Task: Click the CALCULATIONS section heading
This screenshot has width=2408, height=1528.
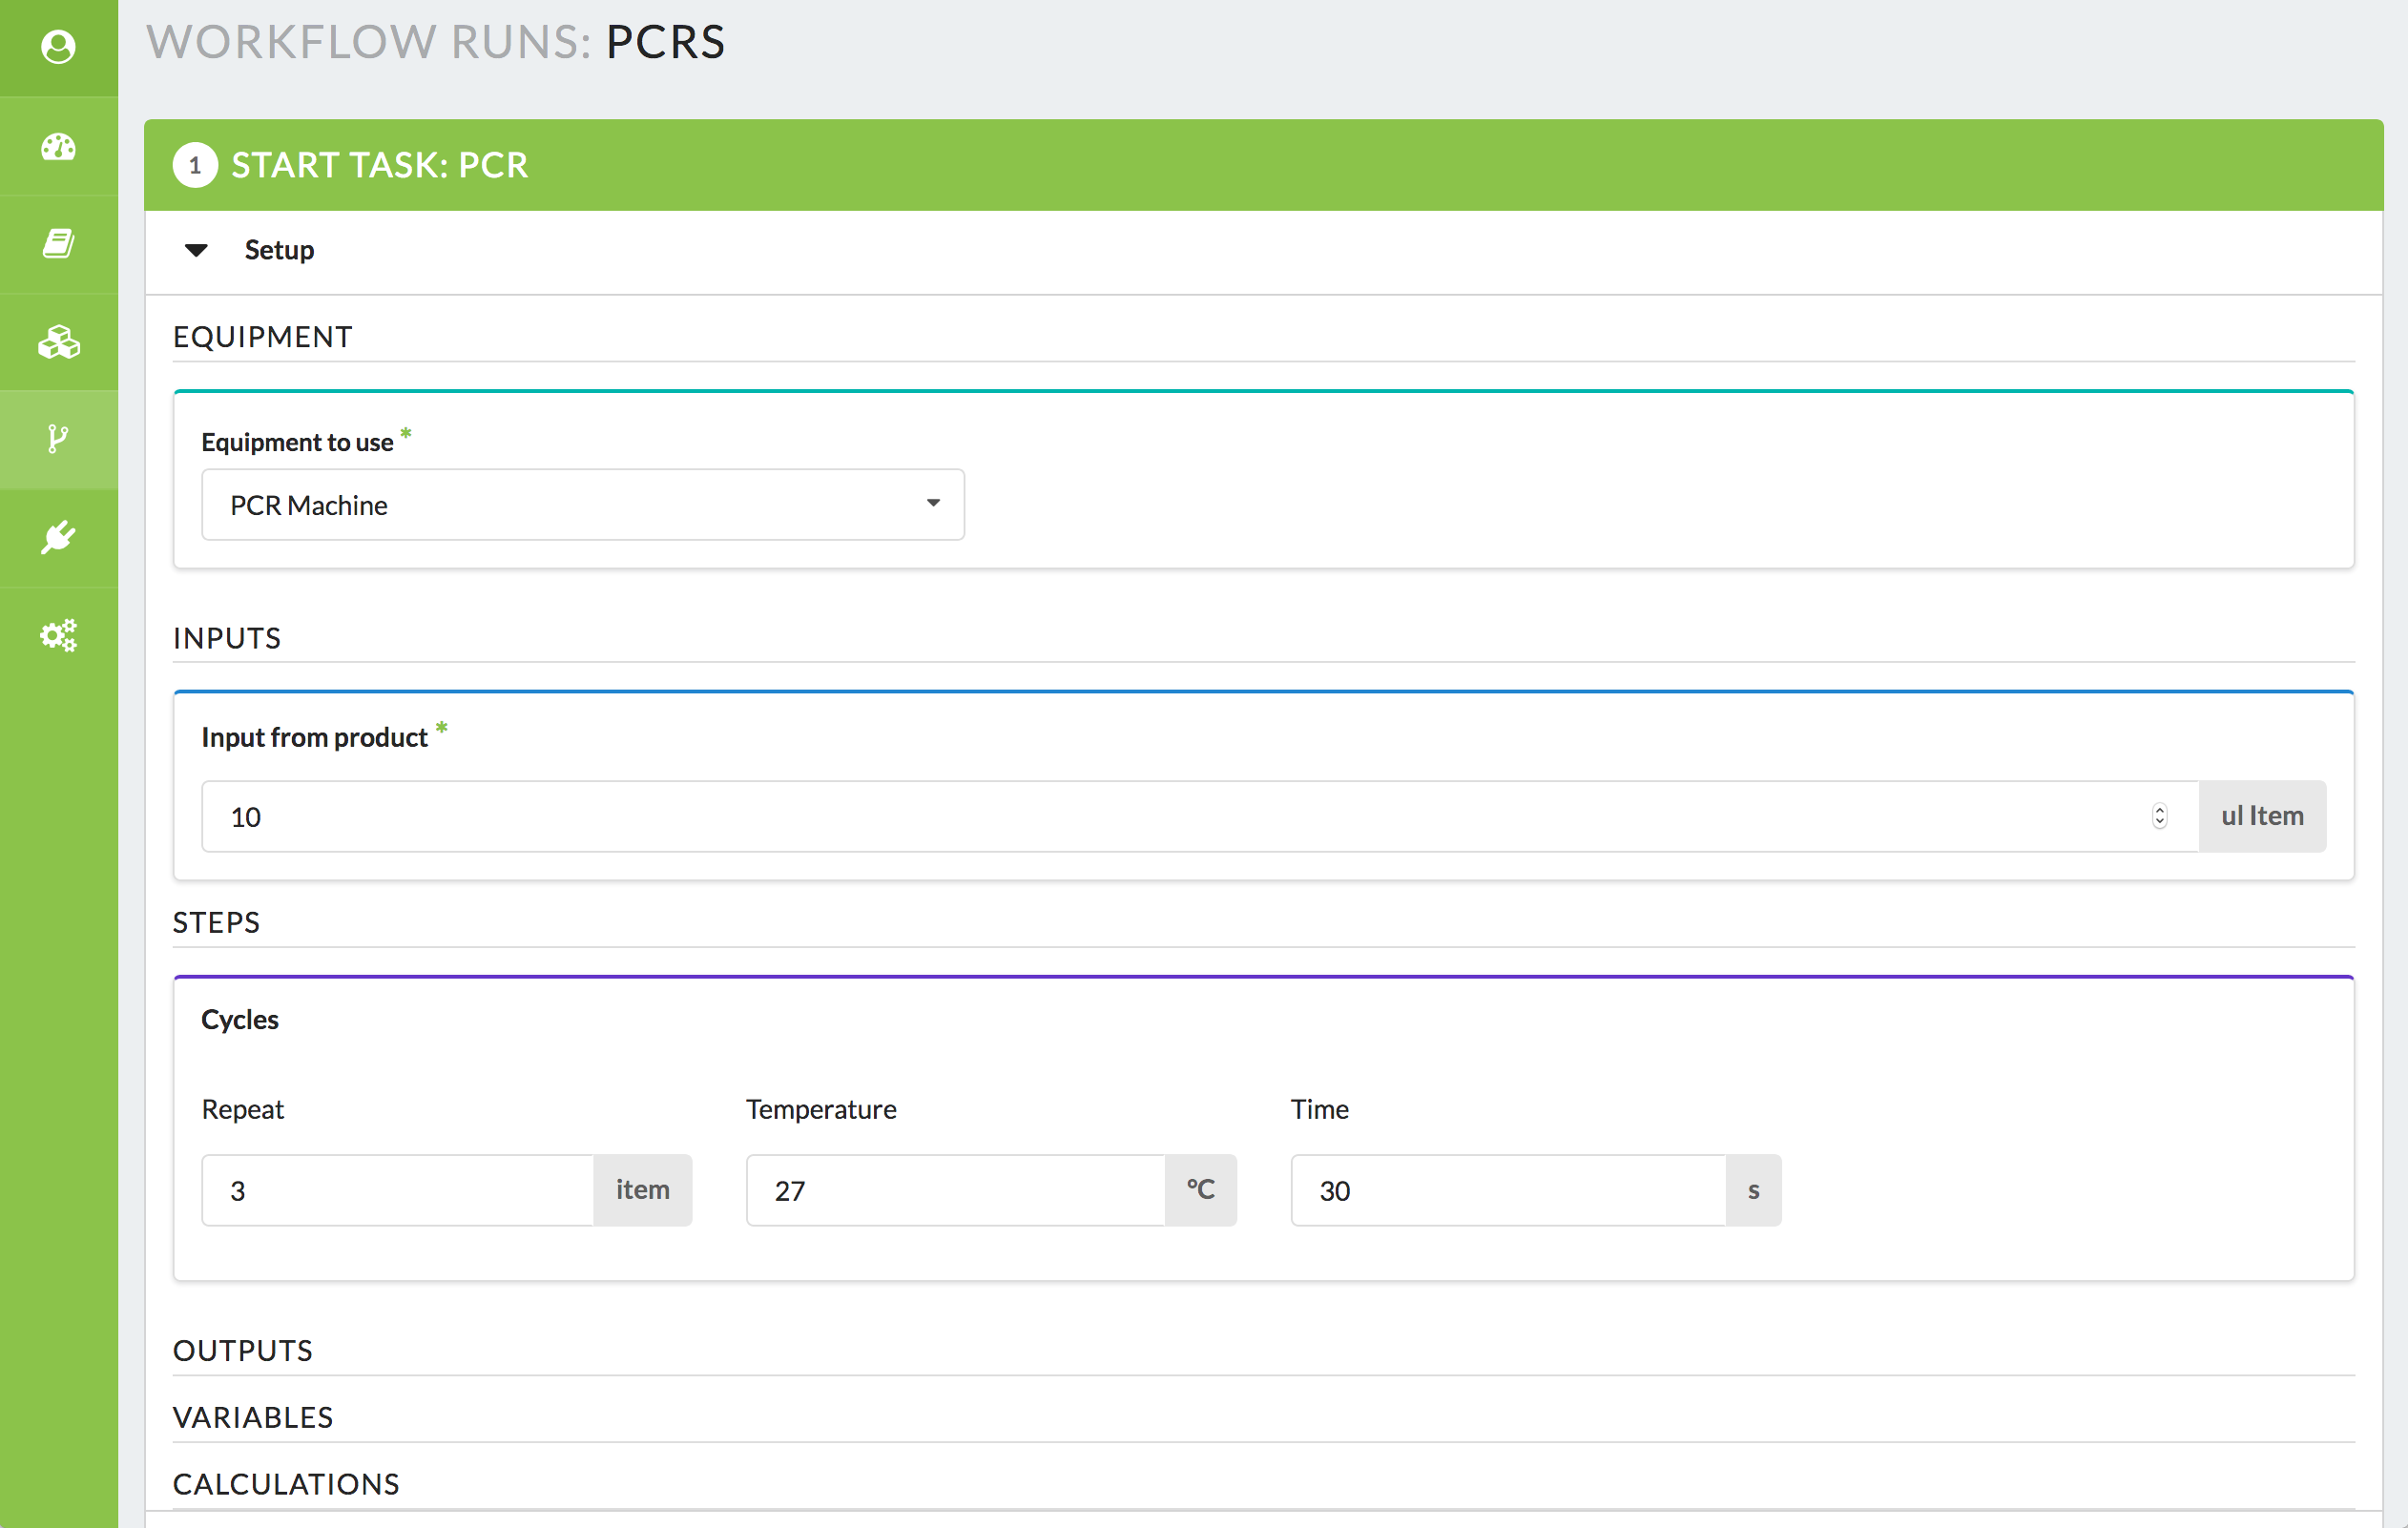Action: 286,1484
